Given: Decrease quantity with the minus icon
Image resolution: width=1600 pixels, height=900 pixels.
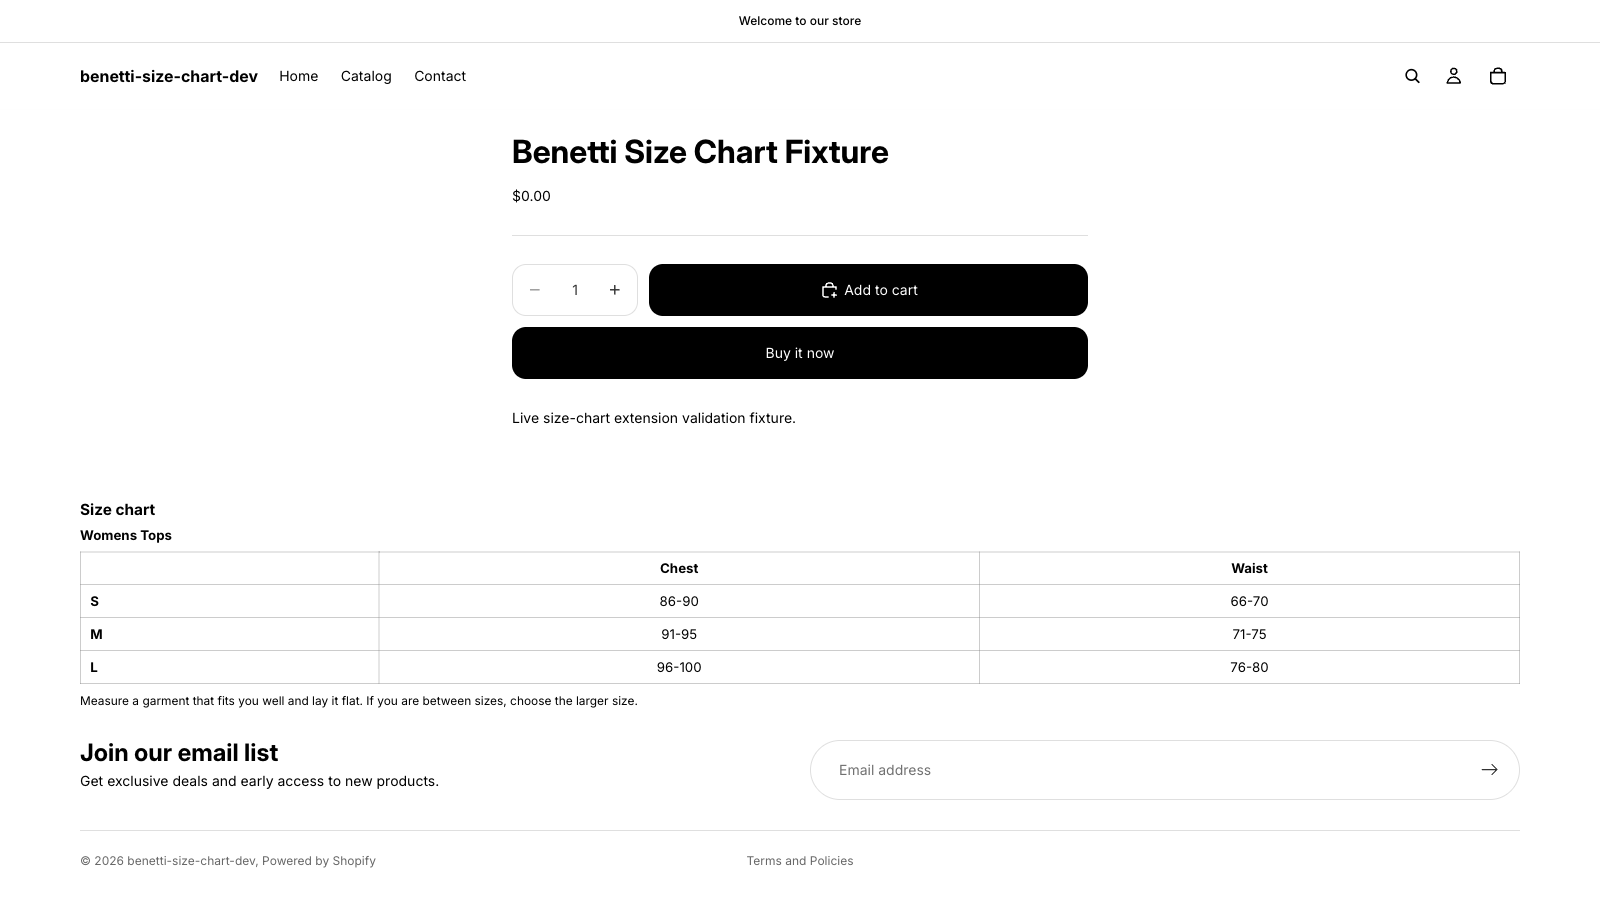Looking at the screenshot, I should click(x=535, y=290).
